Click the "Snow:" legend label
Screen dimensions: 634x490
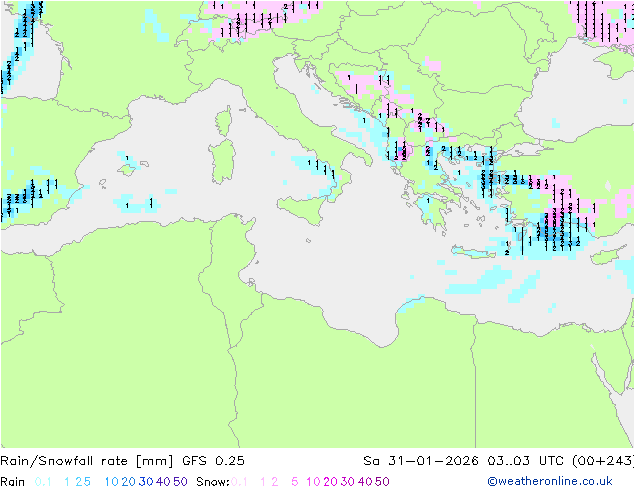[213, 482]
